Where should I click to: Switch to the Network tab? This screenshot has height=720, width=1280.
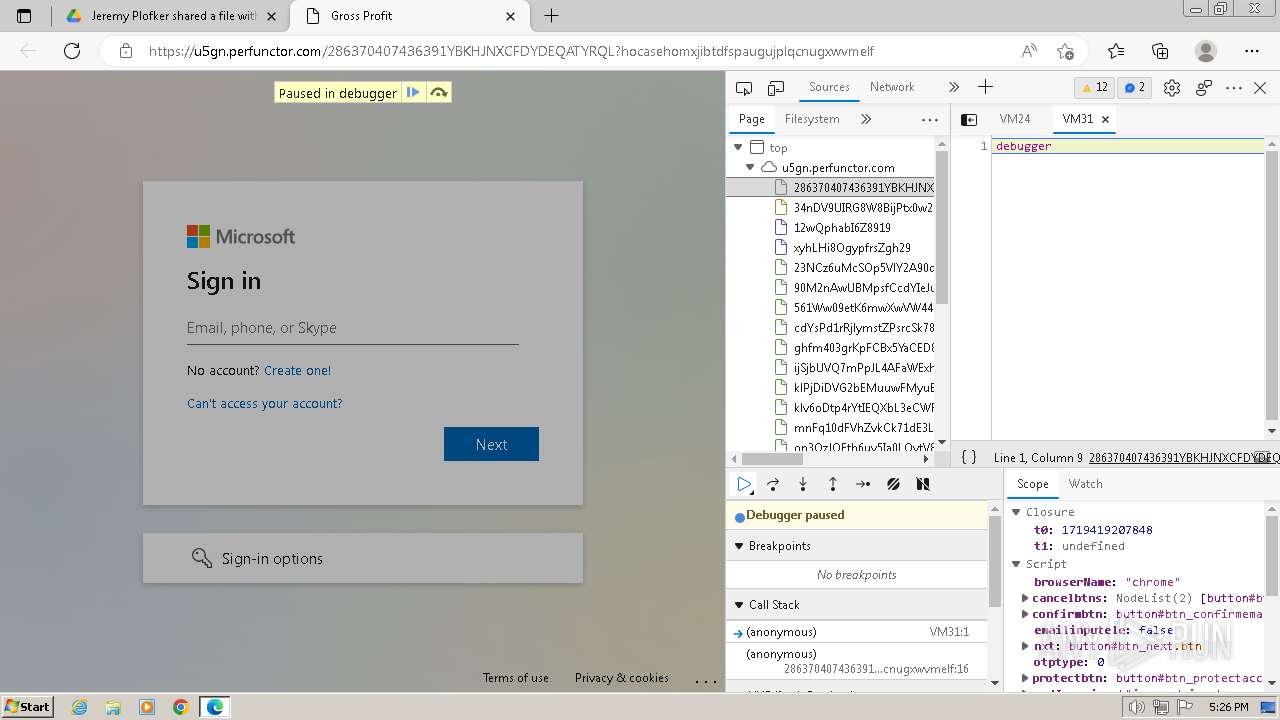[892, 87]
